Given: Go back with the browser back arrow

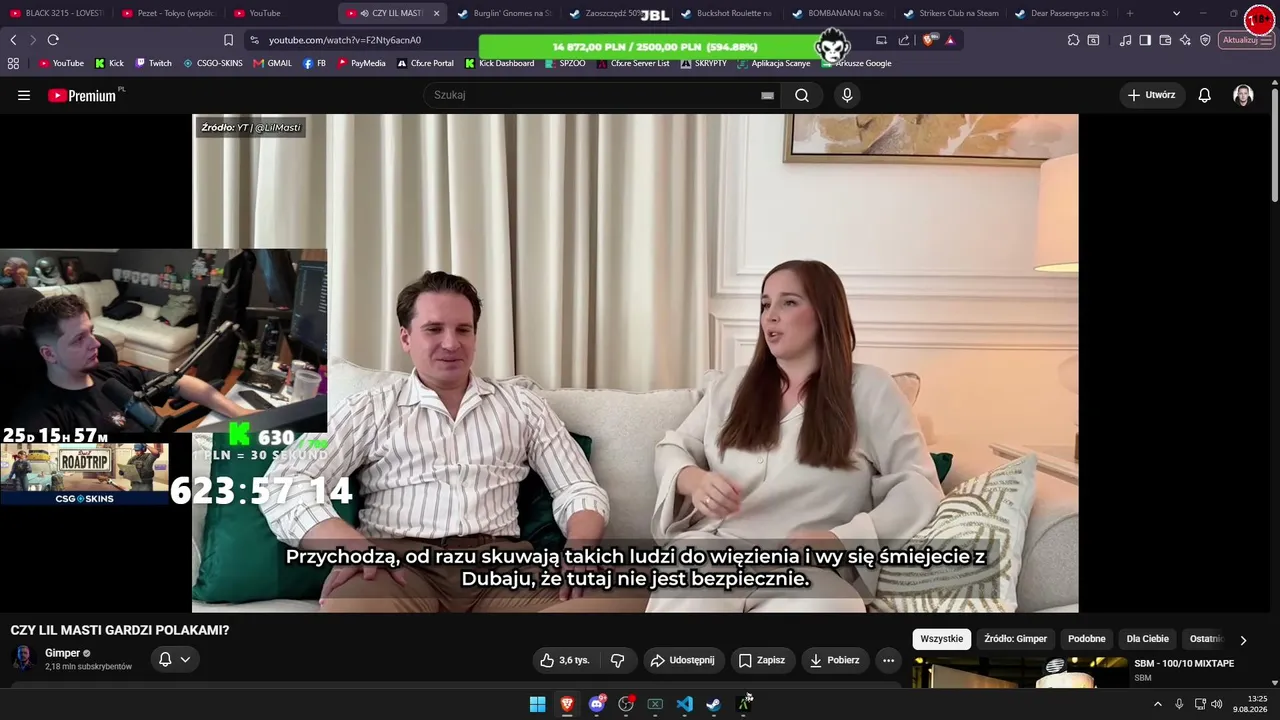Looking at the screenshot, I should [13, 40].
